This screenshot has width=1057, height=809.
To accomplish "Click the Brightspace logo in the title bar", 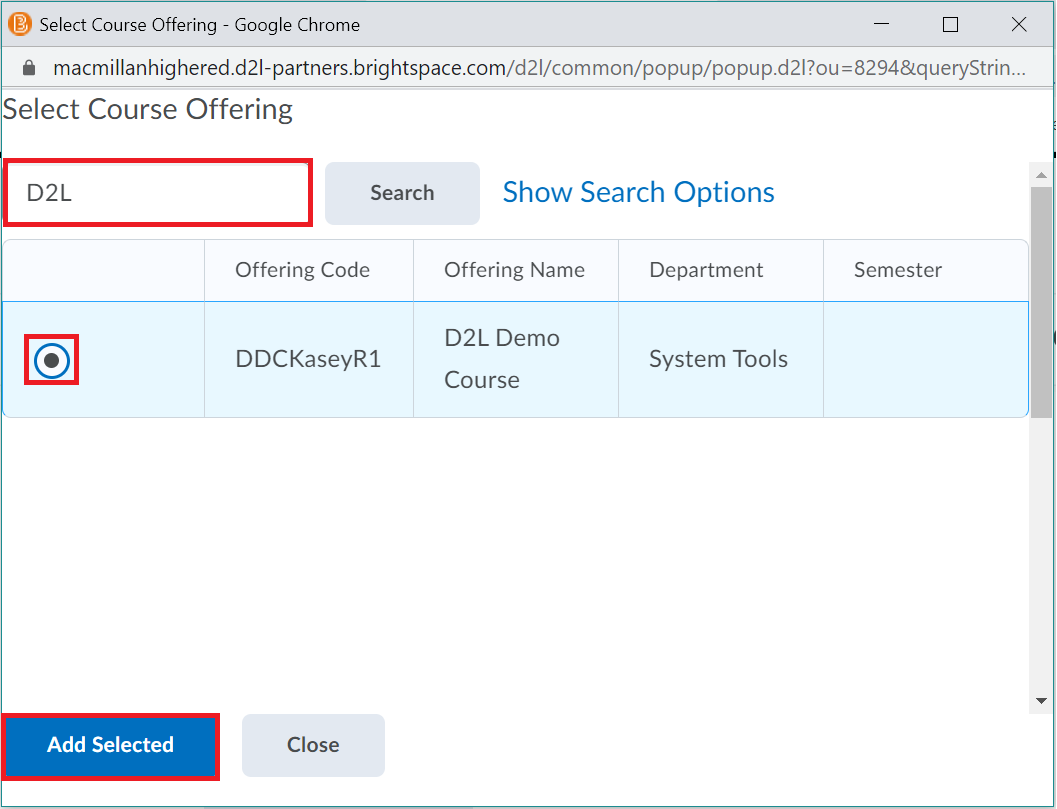I will [18, 24].
